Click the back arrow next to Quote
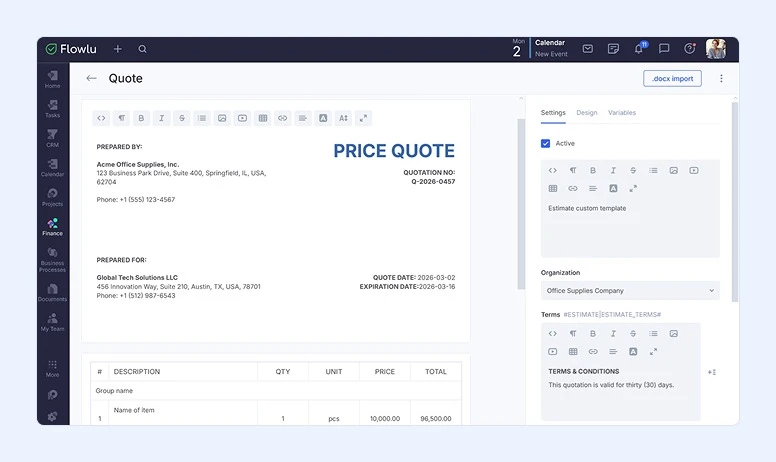The width and height of the screenshot is (776, 462). pos(92,78)
